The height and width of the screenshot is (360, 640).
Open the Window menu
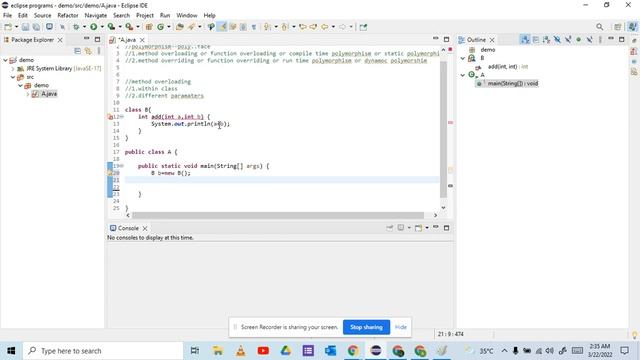click(x=187, y=16)
